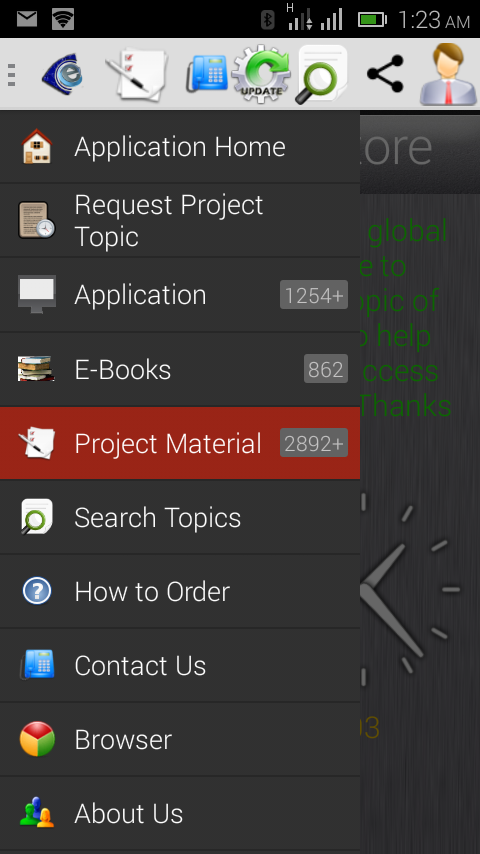Open the magnifier document search icon

click(322, 74)
